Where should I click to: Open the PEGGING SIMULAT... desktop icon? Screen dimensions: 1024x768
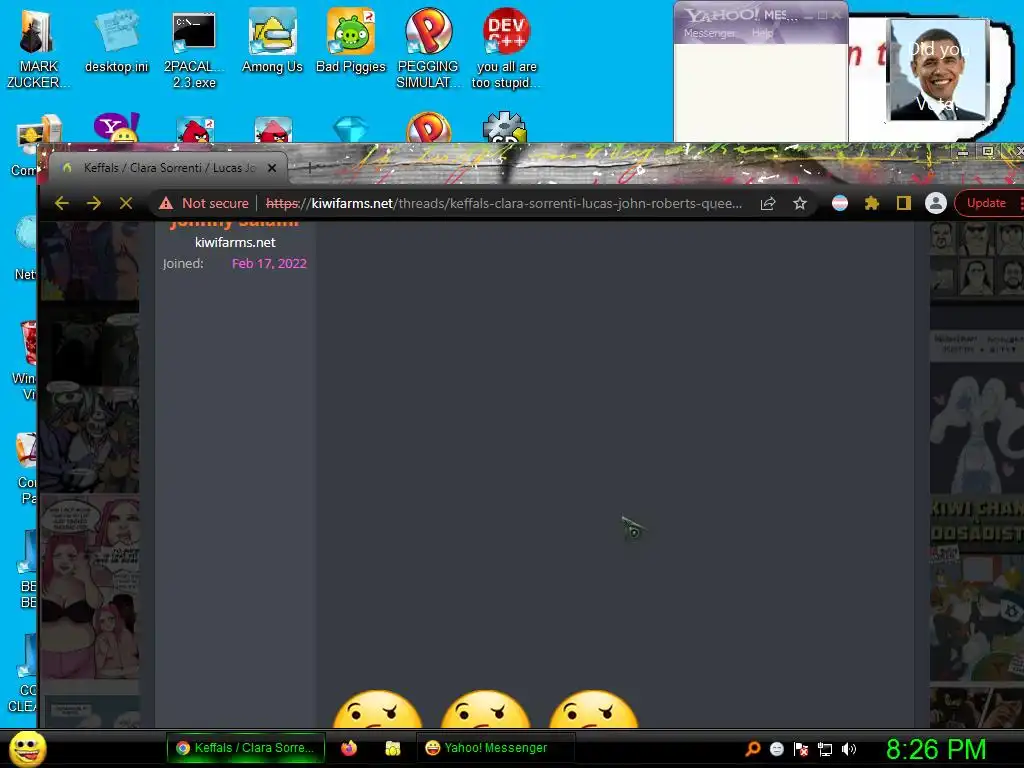click(428, 49)
